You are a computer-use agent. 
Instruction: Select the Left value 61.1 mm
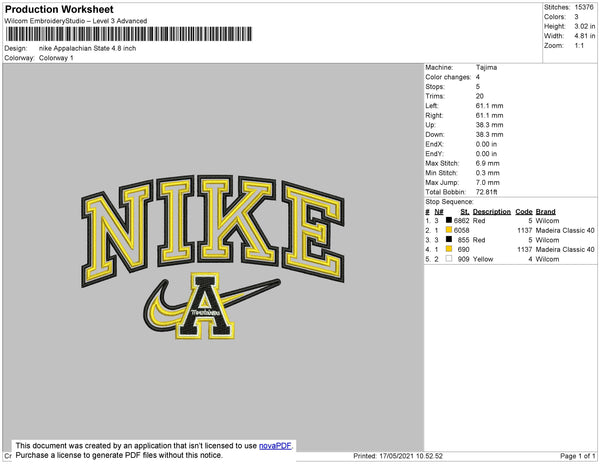tap(489, 106)
